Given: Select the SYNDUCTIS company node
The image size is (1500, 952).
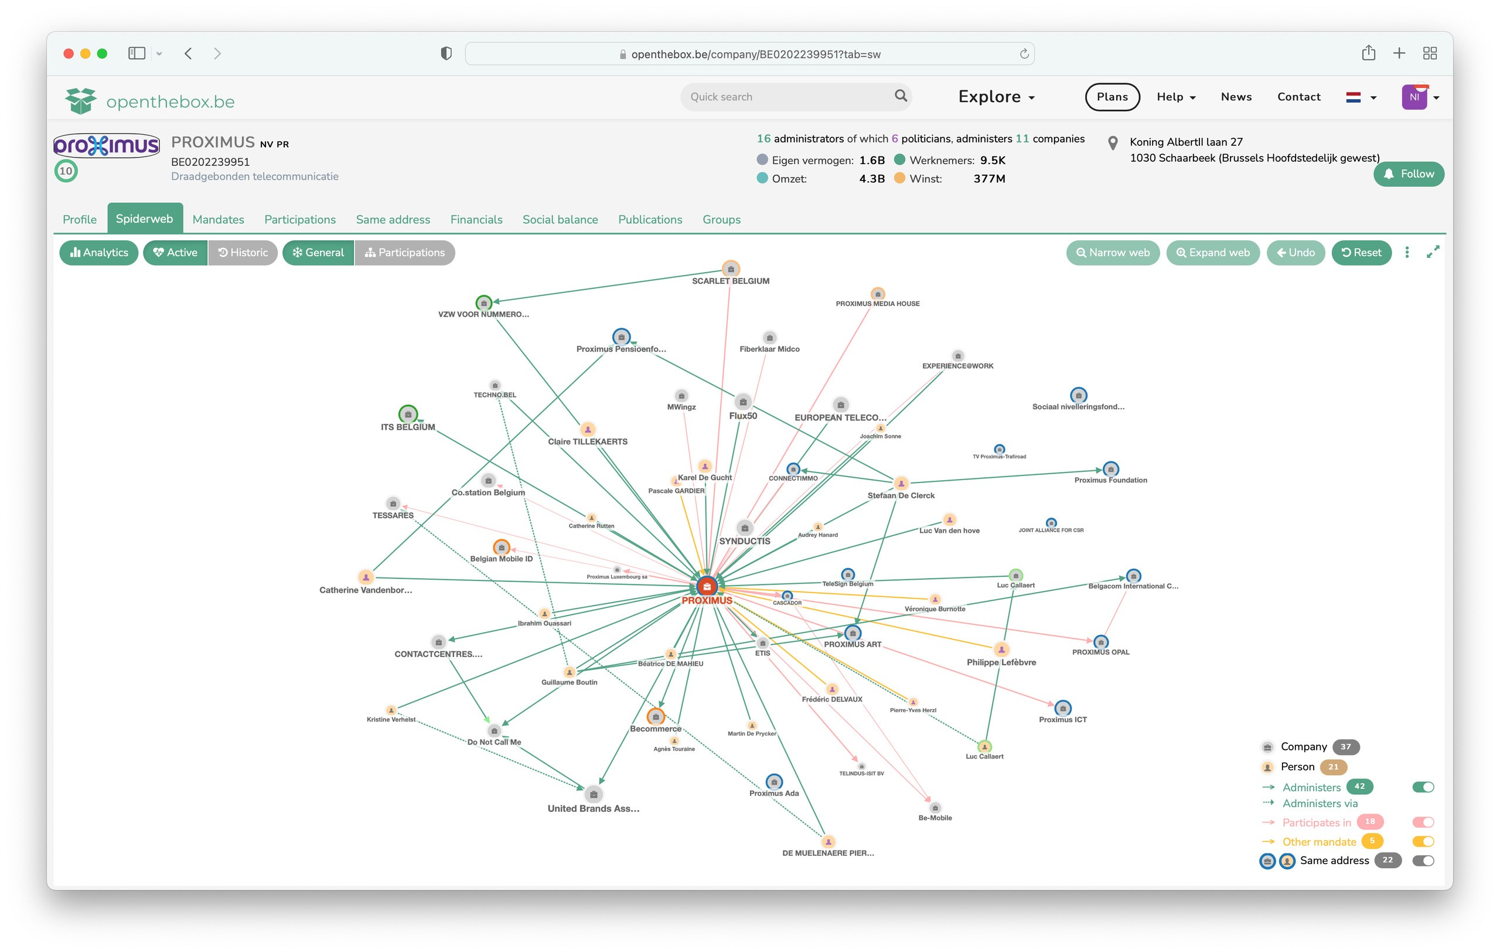Looking at the screenshot, I should pyautogui.click(x=745, y=528).
